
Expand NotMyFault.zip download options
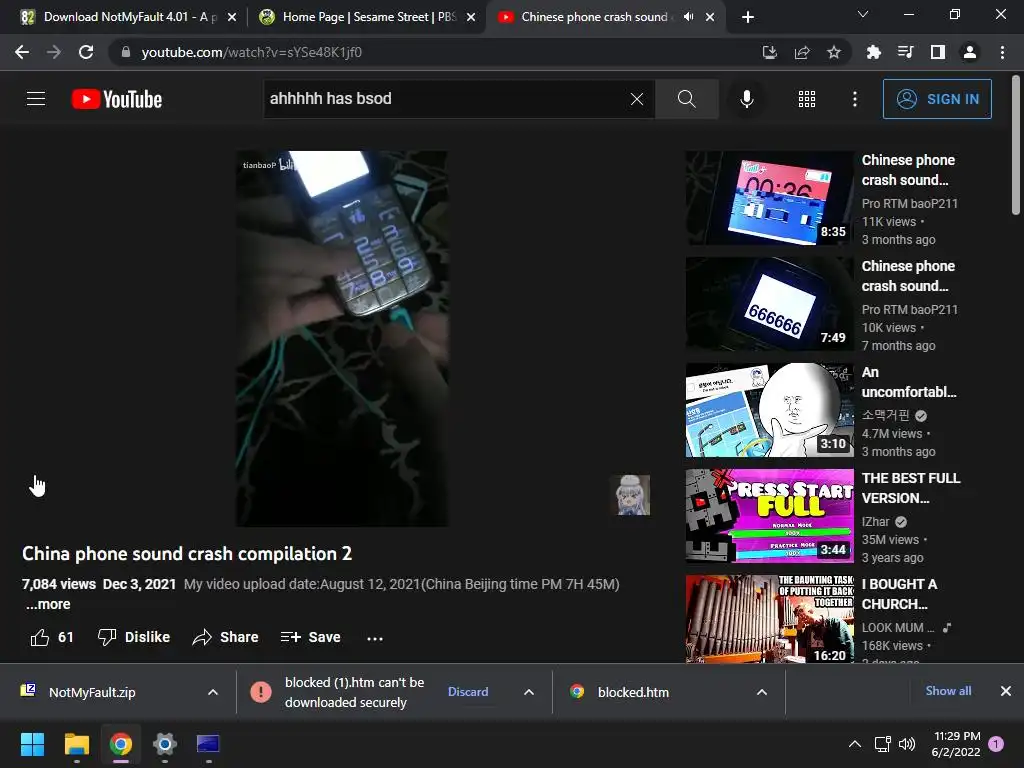click(x=213, y=692)
